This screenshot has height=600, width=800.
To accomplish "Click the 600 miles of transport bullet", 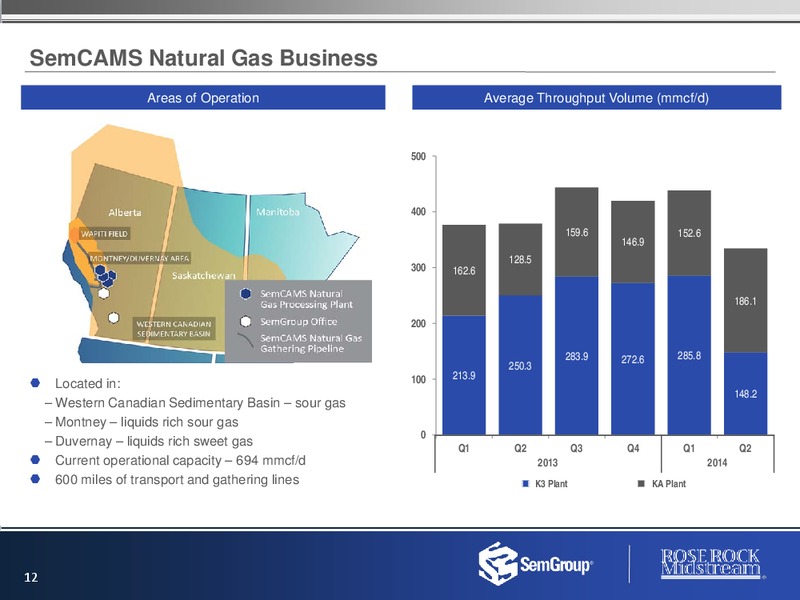I will pyautogui.click(x=177, y=480).
